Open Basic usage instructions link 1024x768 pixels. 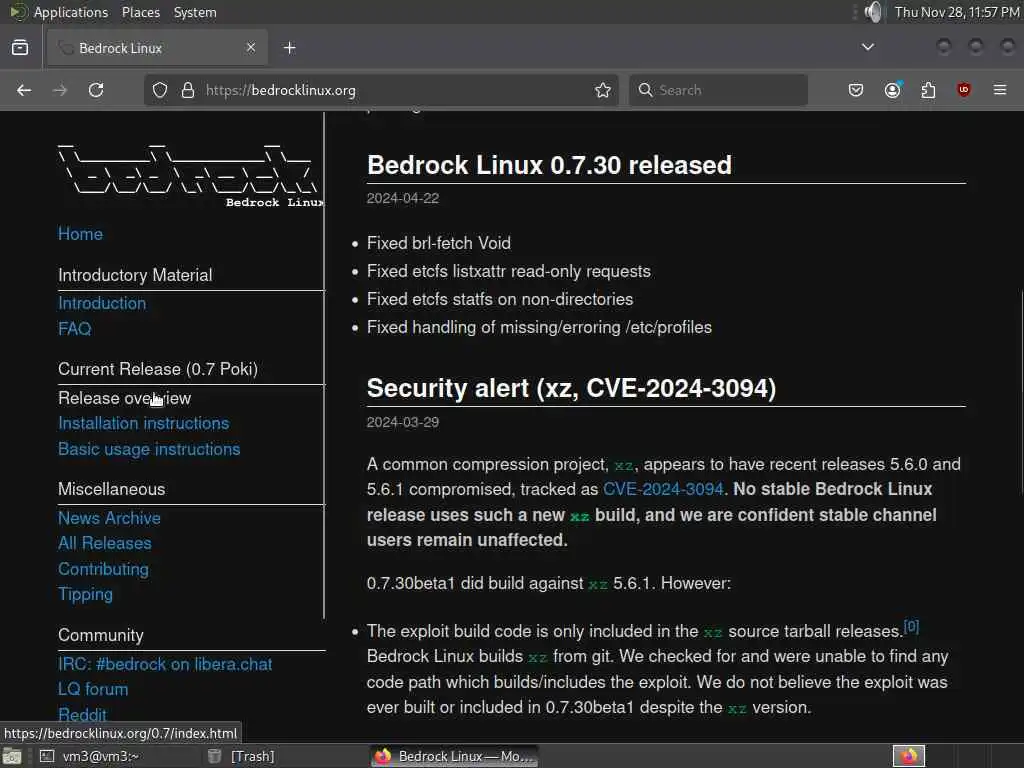(149, 449)
